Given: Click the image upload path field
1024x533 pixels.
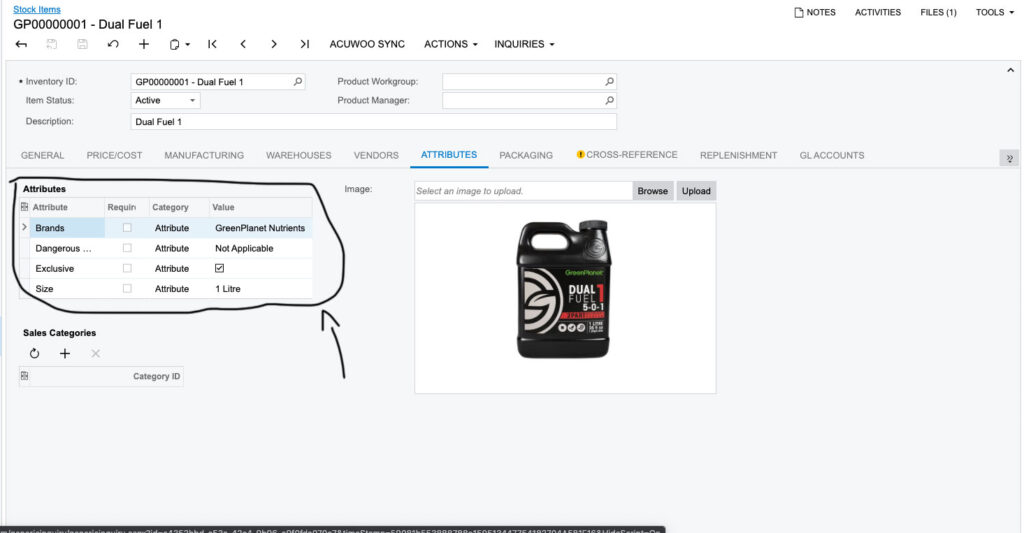Looking at the screenshot, I should click(523, 191).
